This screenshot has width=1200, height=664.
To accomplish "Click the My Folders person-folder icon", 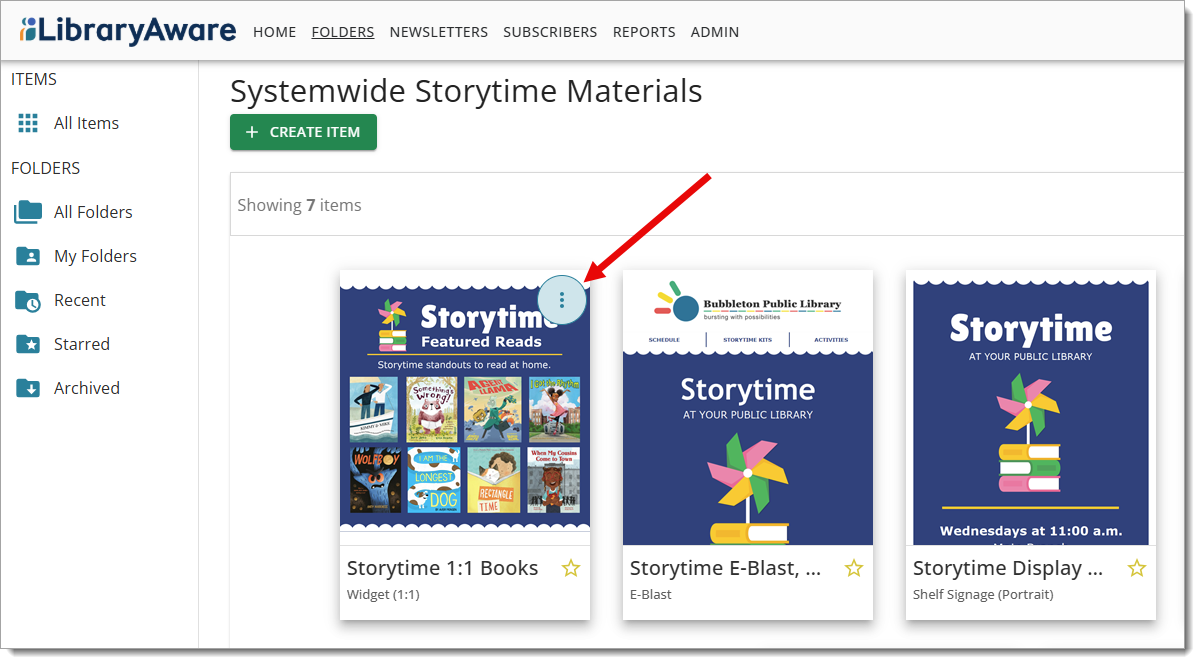I will coord(28,256).
